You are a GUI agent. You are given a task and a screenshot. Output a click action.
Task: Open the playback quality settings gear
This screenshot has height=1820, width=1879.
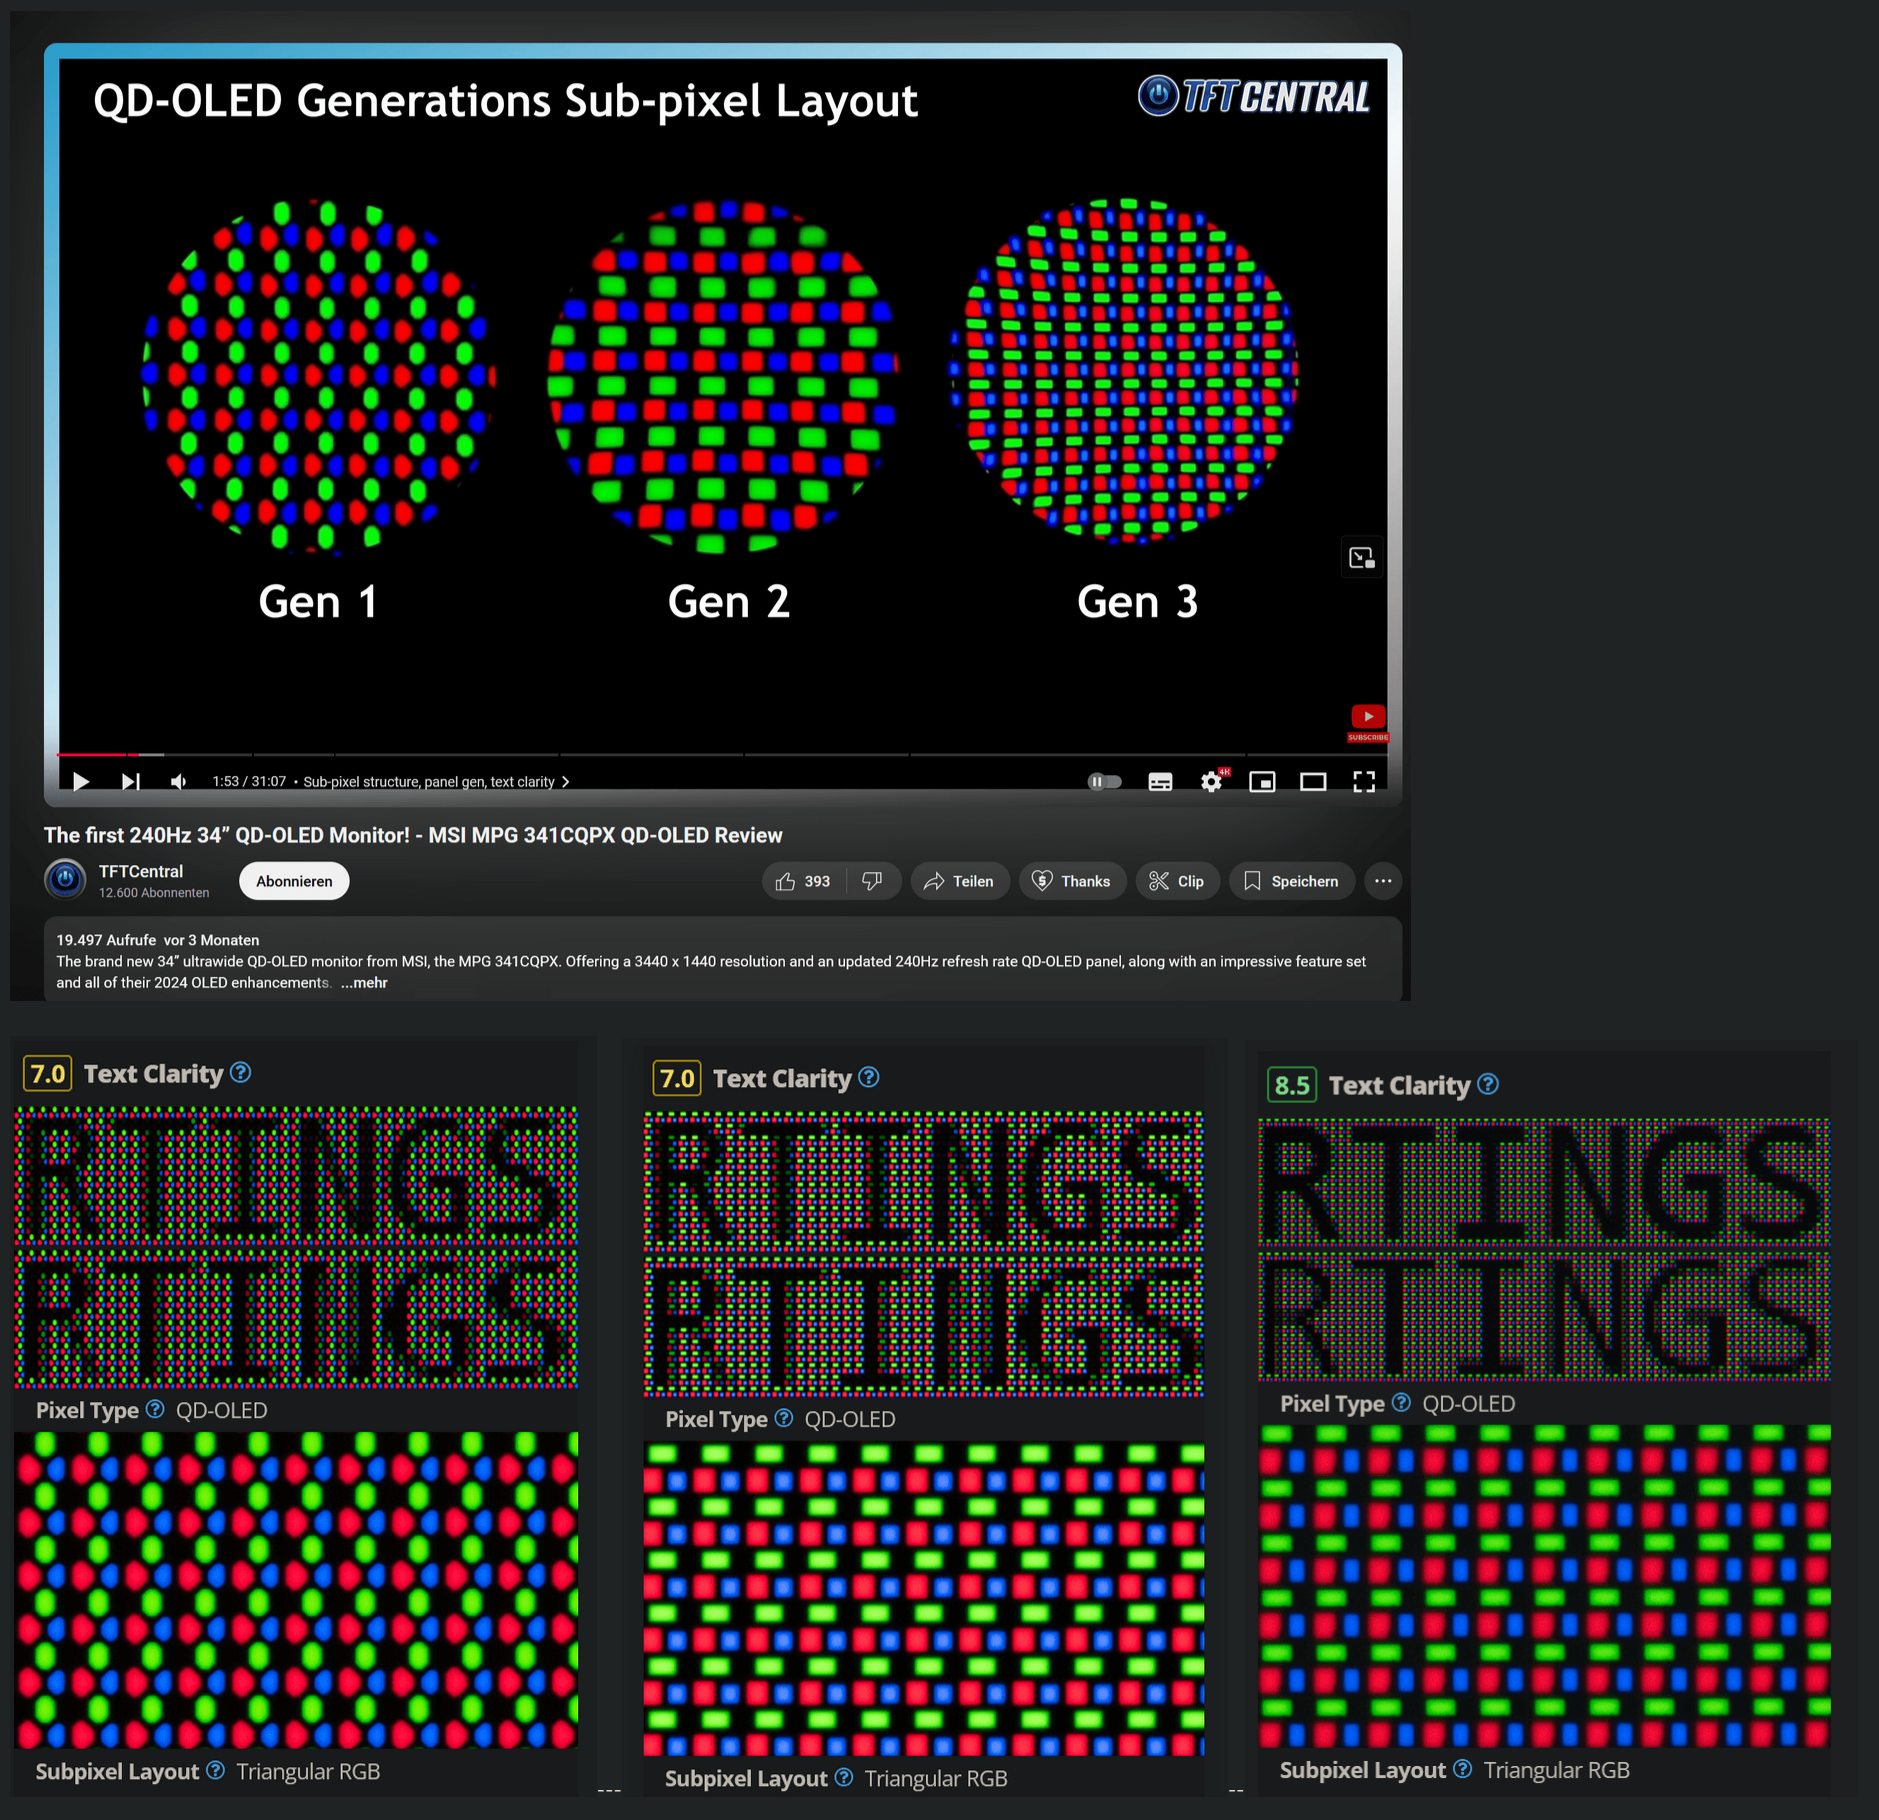1211,781
